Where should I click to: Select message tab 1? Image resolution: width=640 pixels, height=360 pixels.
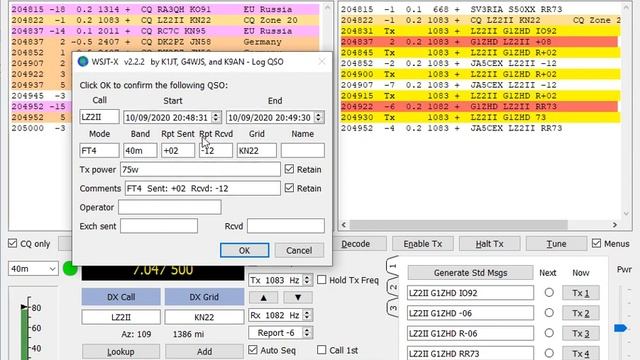(392, 267)
